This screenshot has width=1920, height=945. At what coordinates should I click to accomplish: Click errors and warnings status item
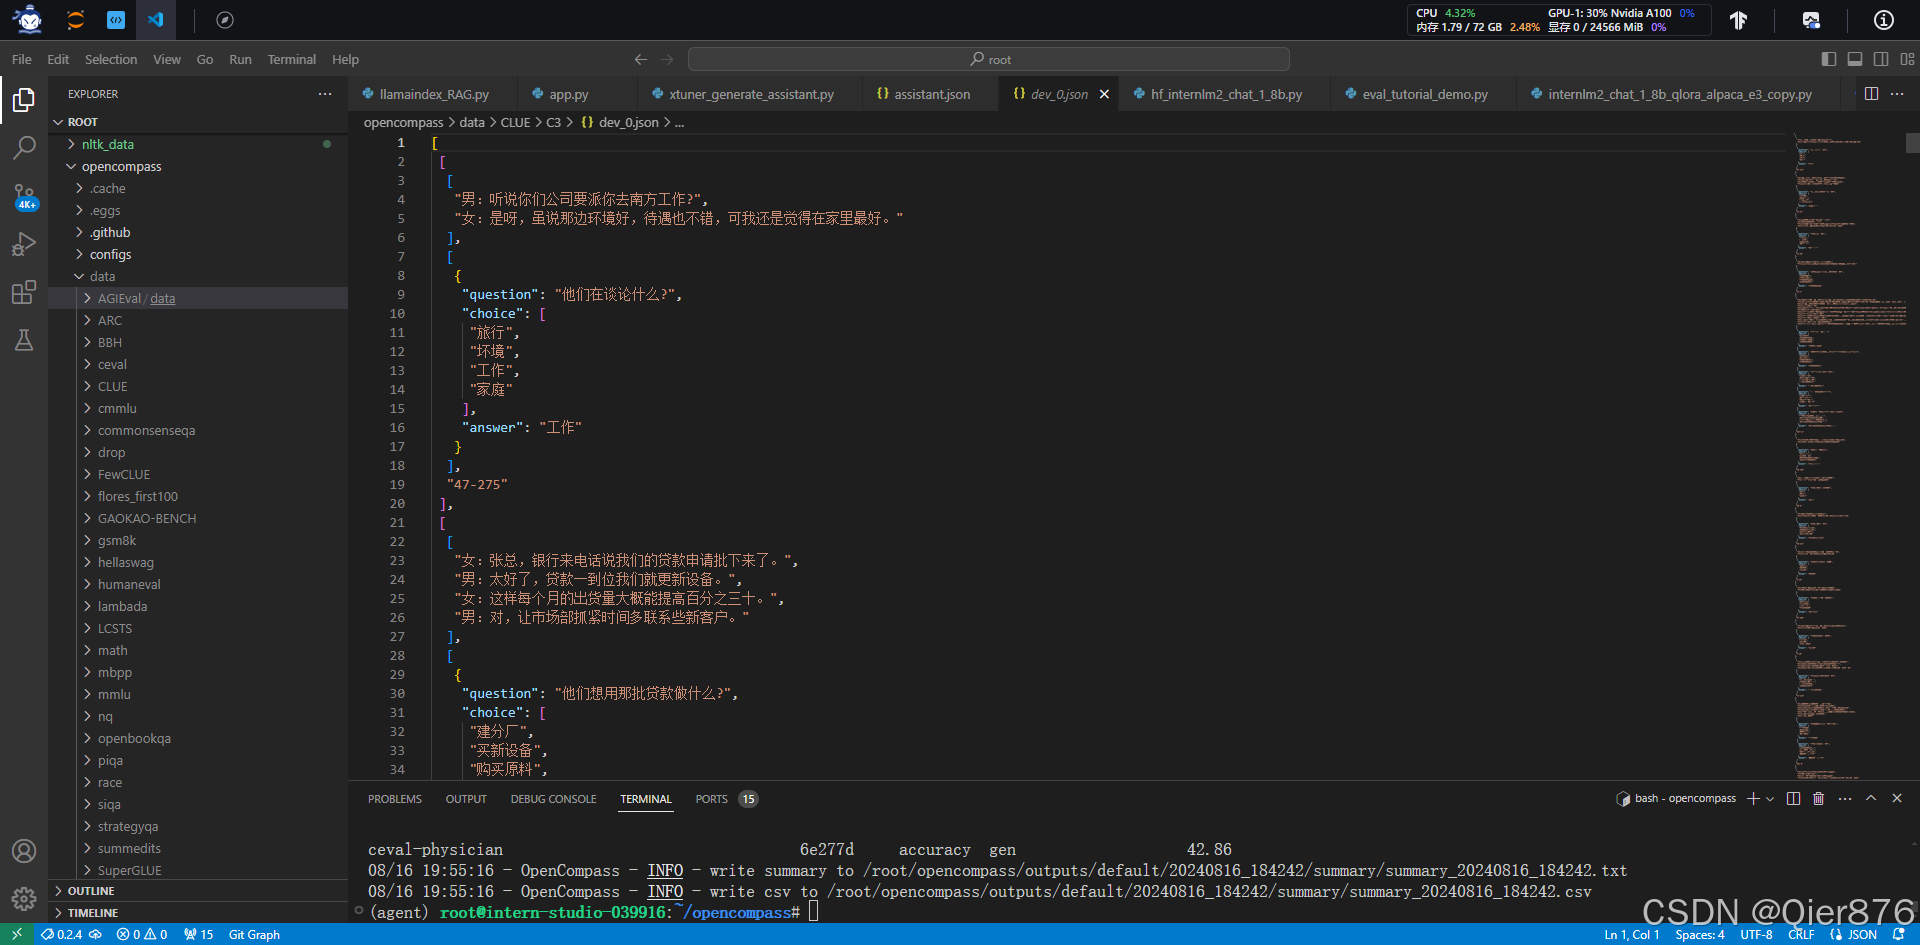[x=142, y=934]
